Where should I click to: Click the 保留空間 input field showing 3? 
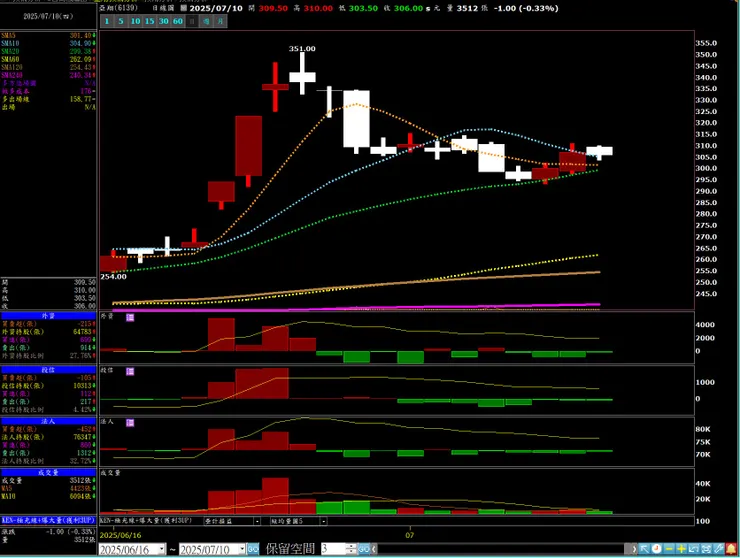click(x=333, y=549)
